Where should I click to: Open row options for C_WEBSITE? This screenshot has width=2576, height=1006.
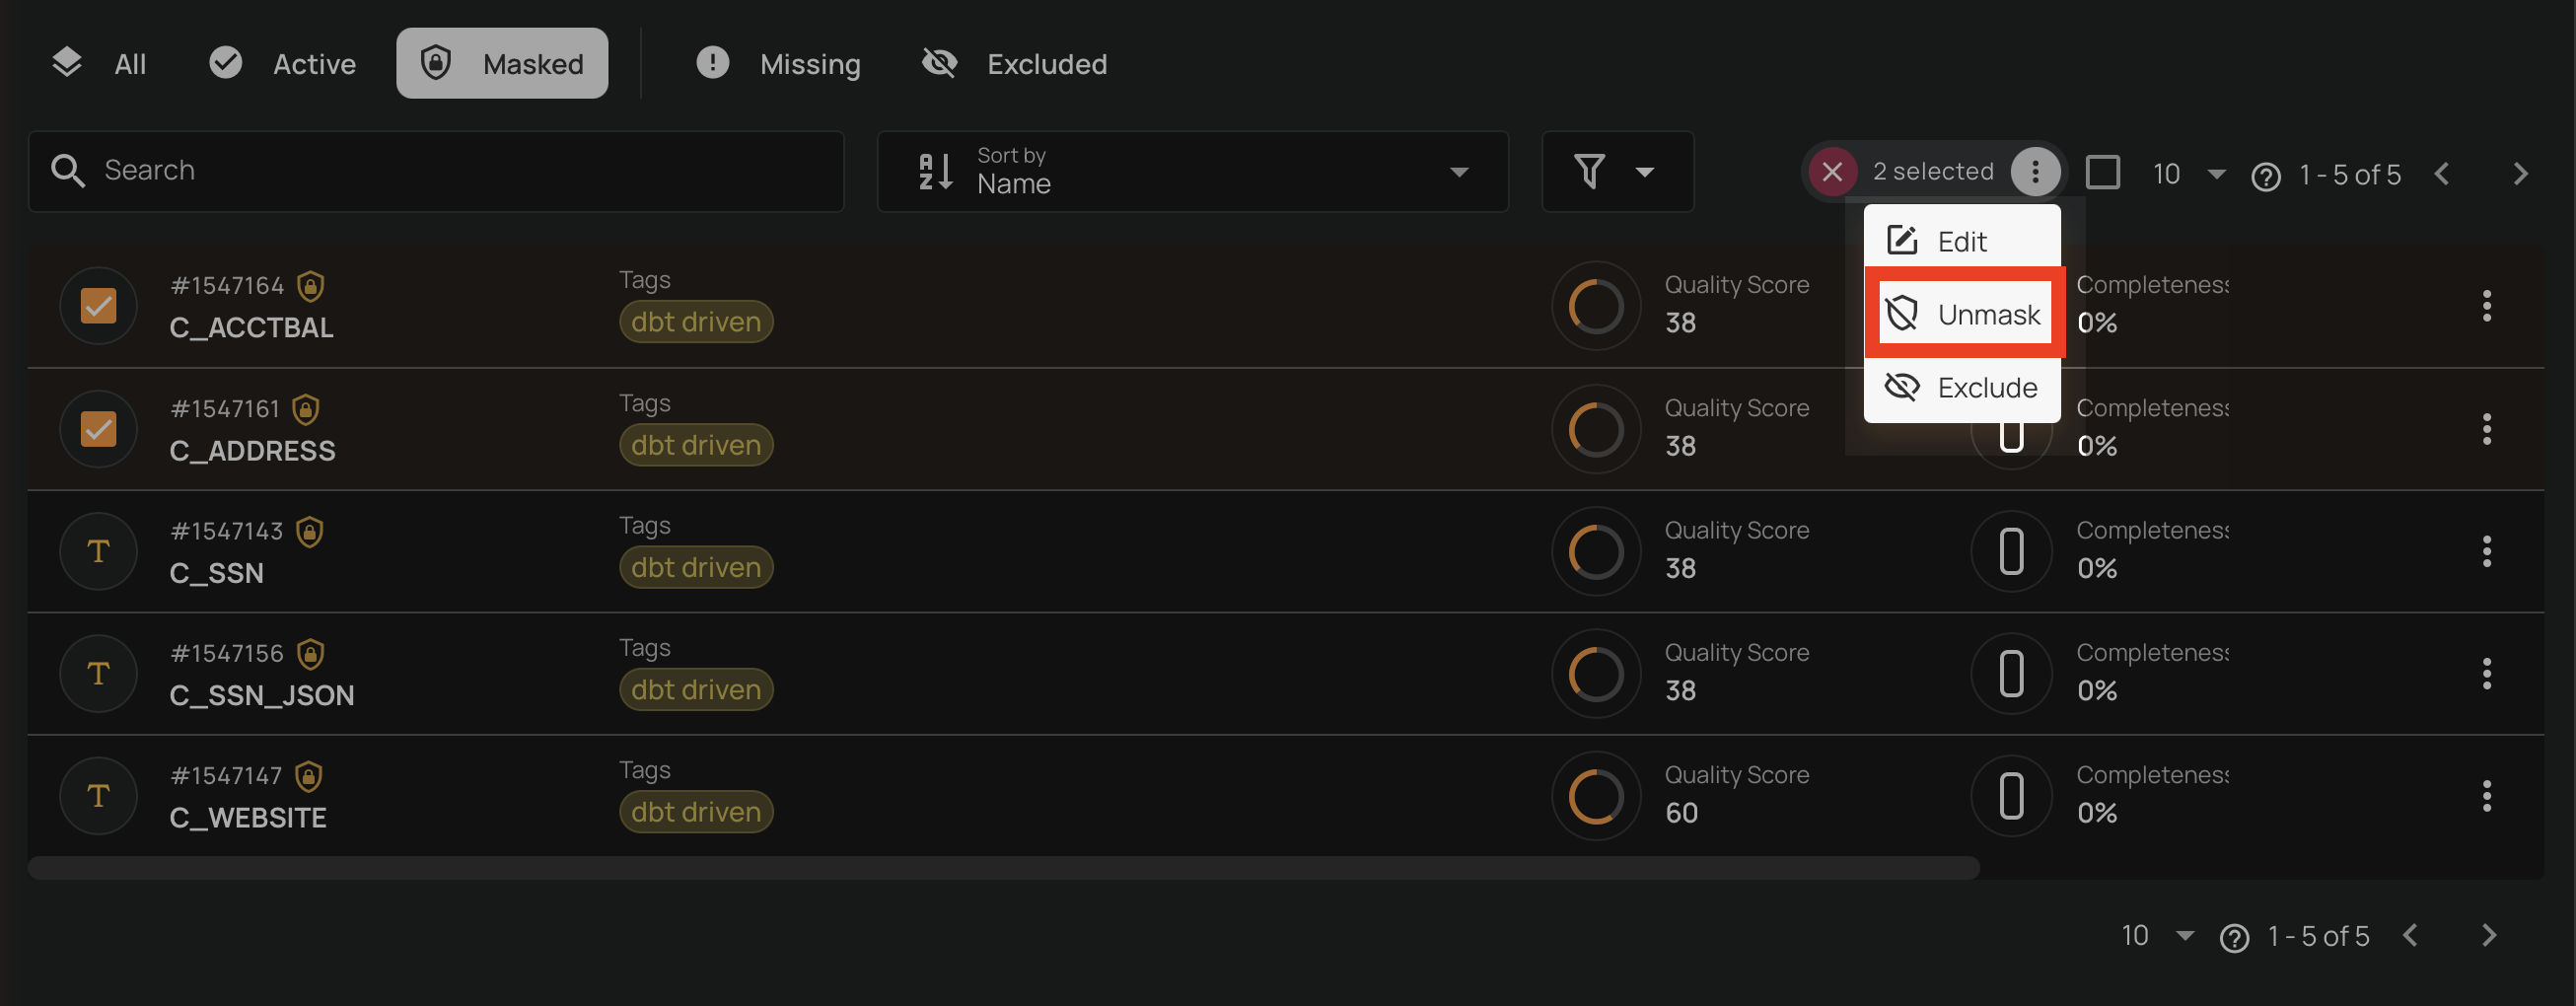2486,796
